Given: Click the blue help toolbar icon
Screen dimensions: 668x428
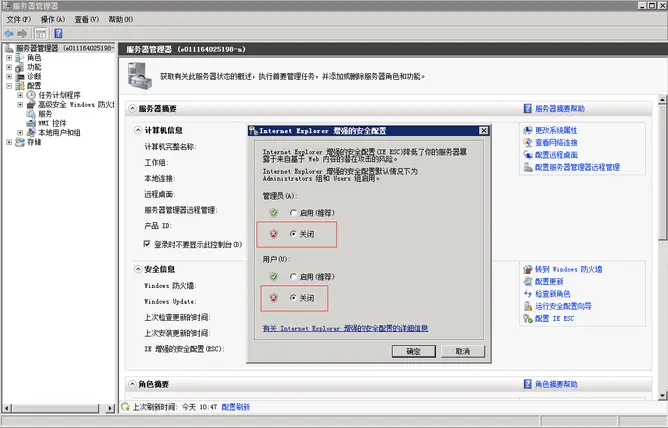Looking at the screenshot, I should click(58, 33).
